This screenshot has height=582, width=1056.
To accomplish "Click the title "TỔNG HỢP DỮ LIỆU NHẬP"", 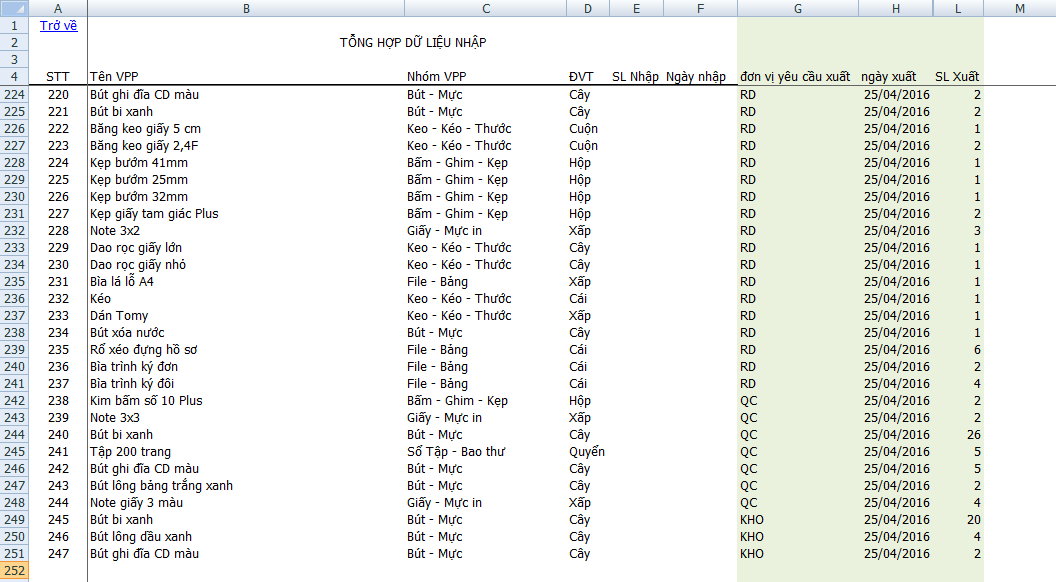I will click(413, 43).
